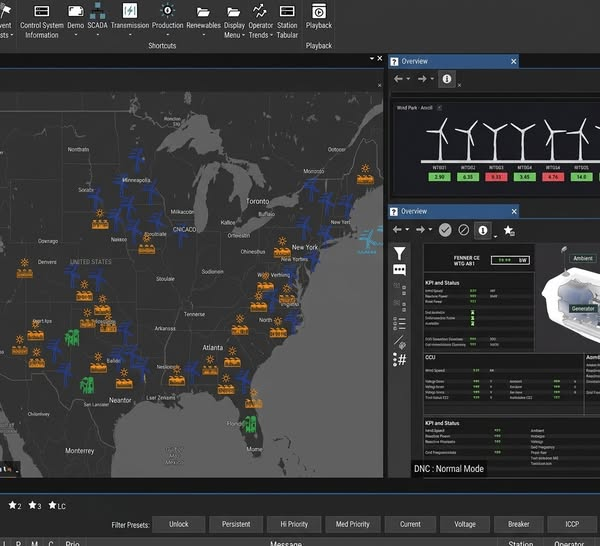
Task: Toggle the Persistent filter preset
Action: coord(236,524)
